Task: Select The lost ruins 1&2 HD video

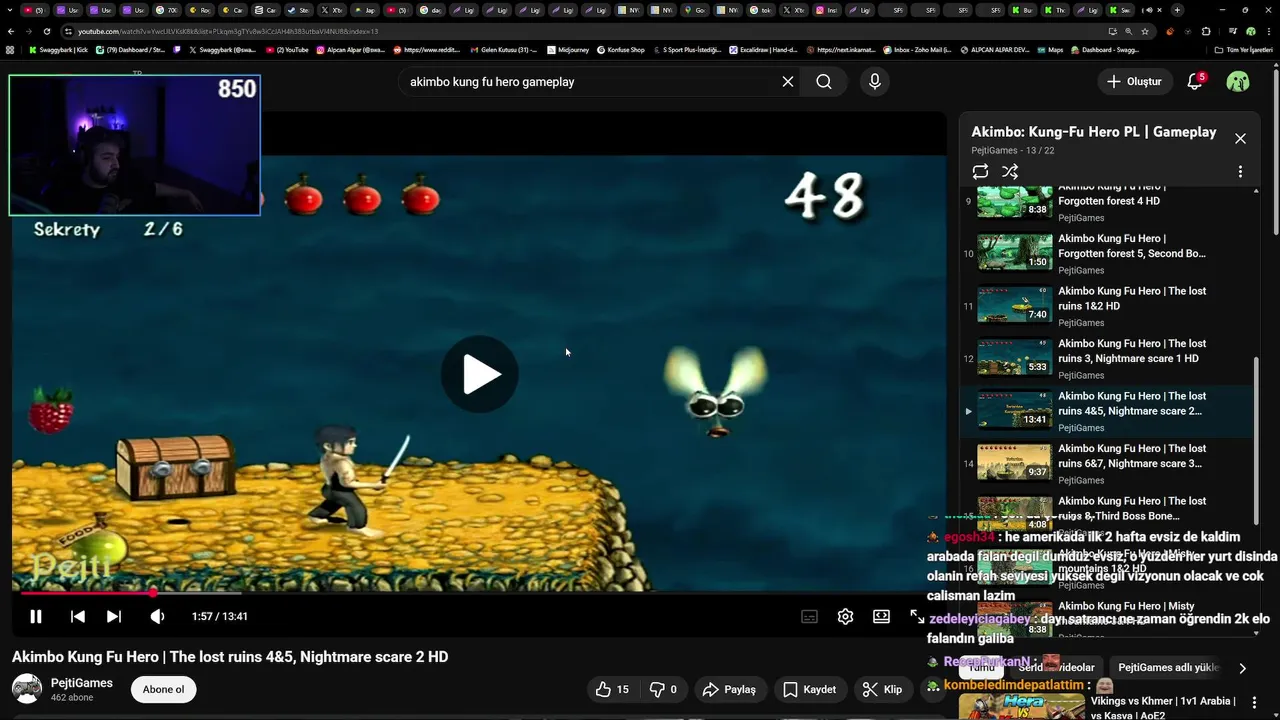Action: 1105,306
